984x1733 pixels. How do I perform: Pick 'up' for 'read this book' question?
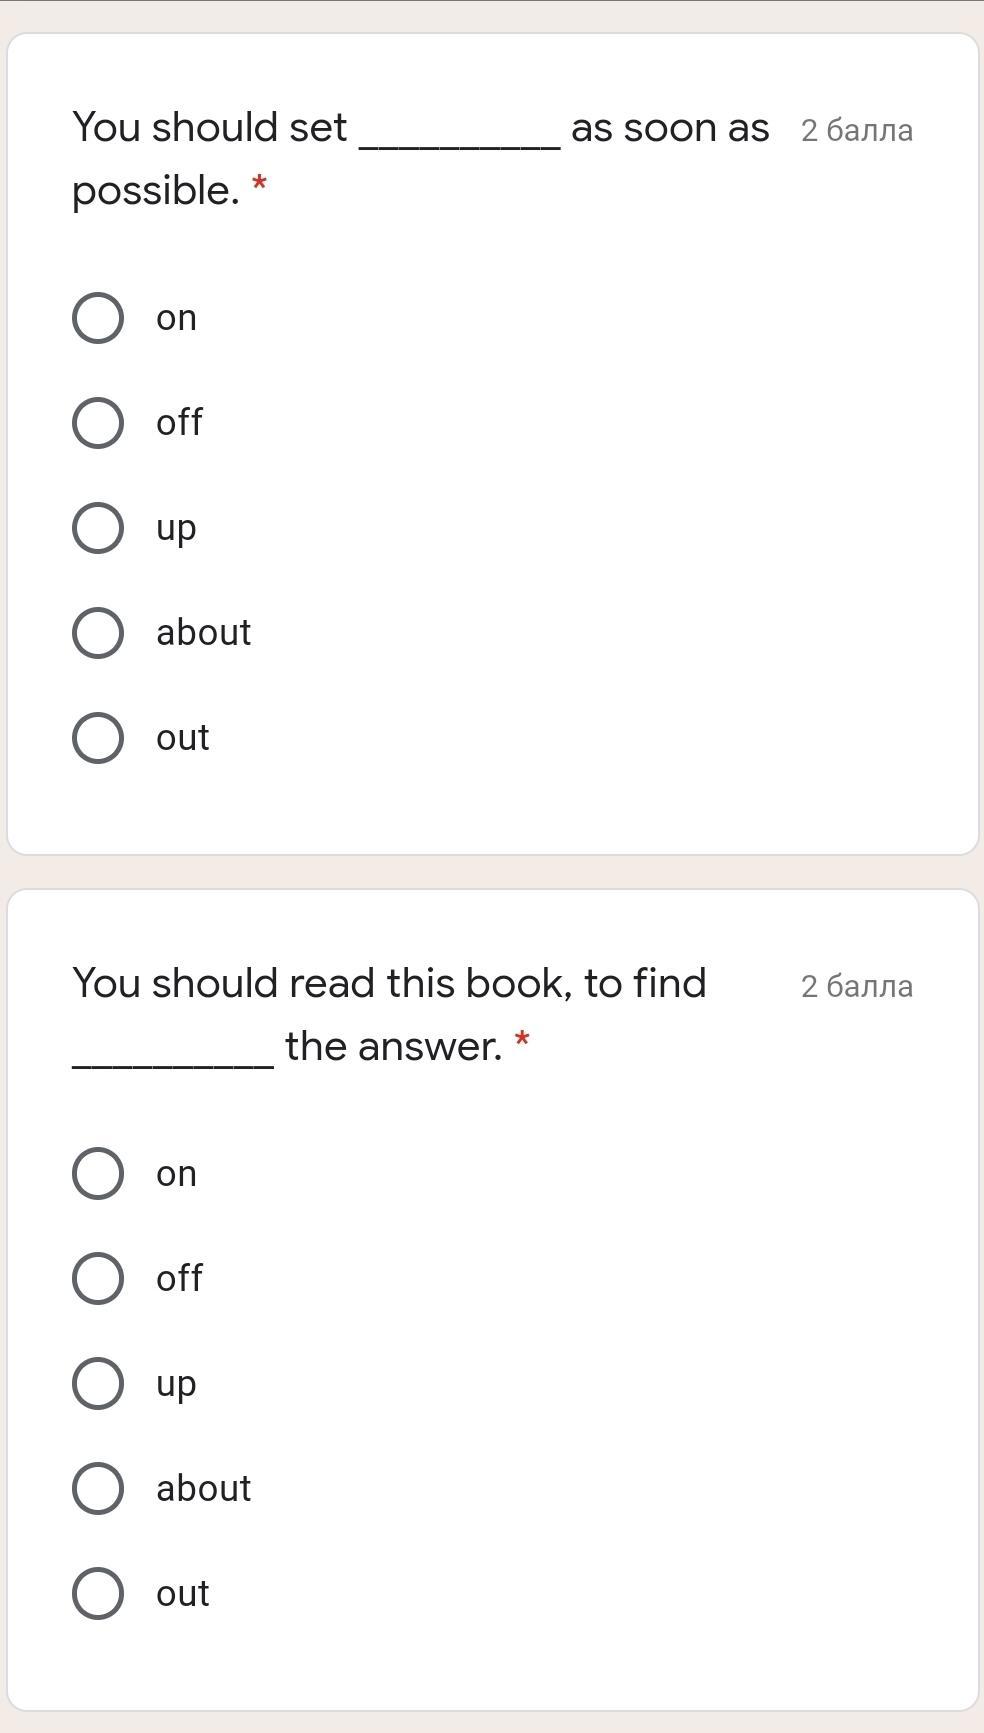click(98, 1384)
